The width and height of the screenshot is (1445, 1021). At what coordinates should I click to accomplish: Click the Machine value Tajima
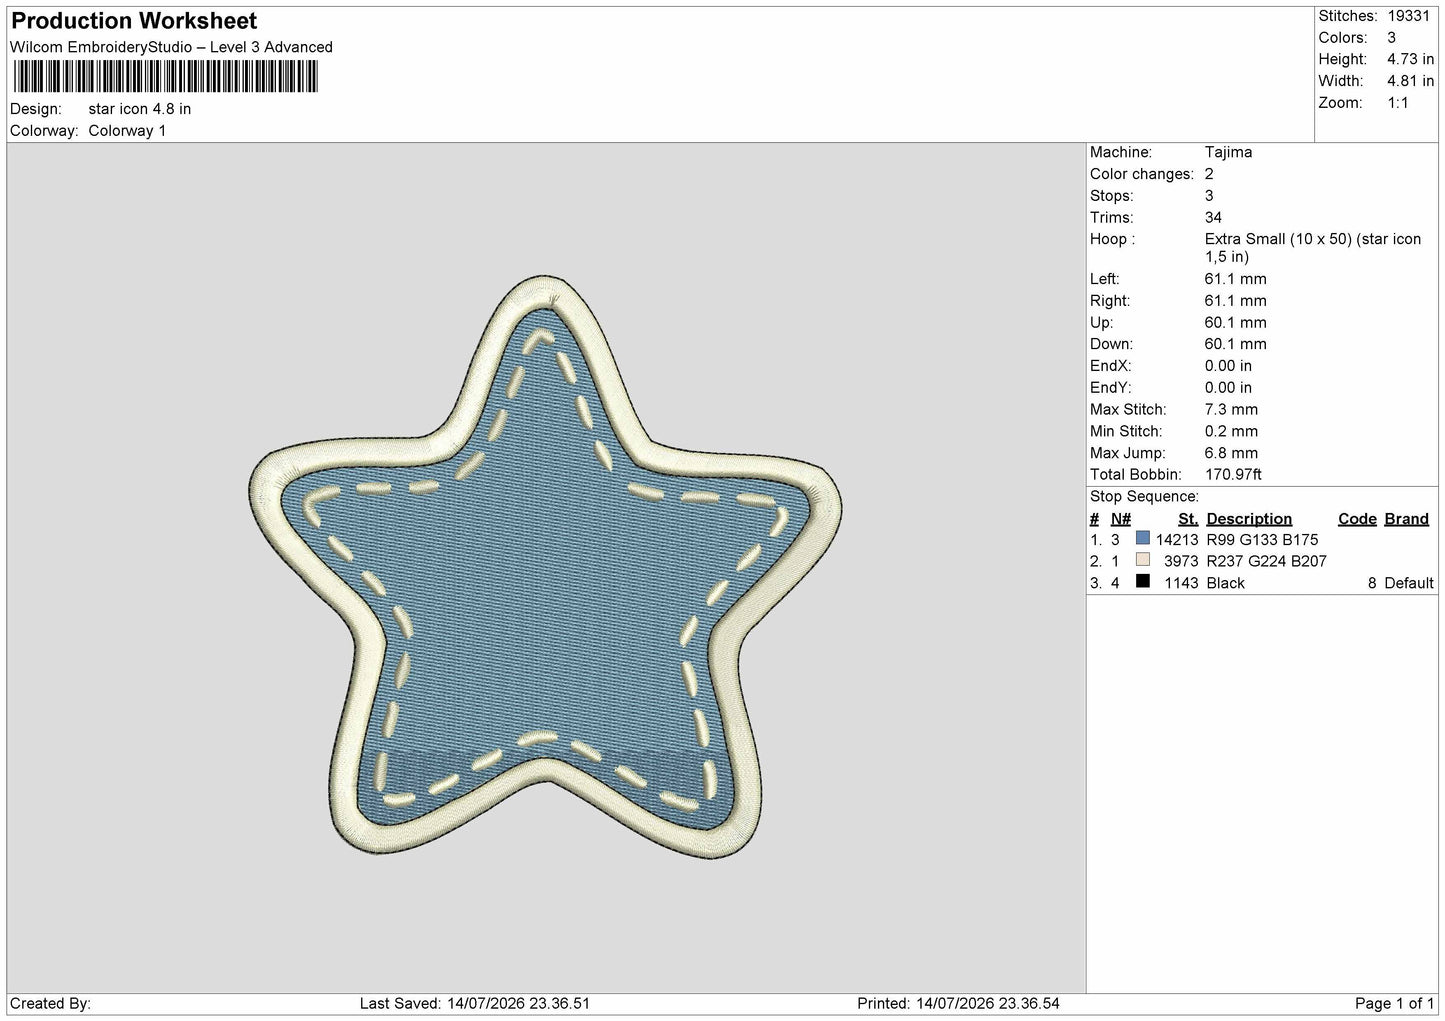point(1228,152)
